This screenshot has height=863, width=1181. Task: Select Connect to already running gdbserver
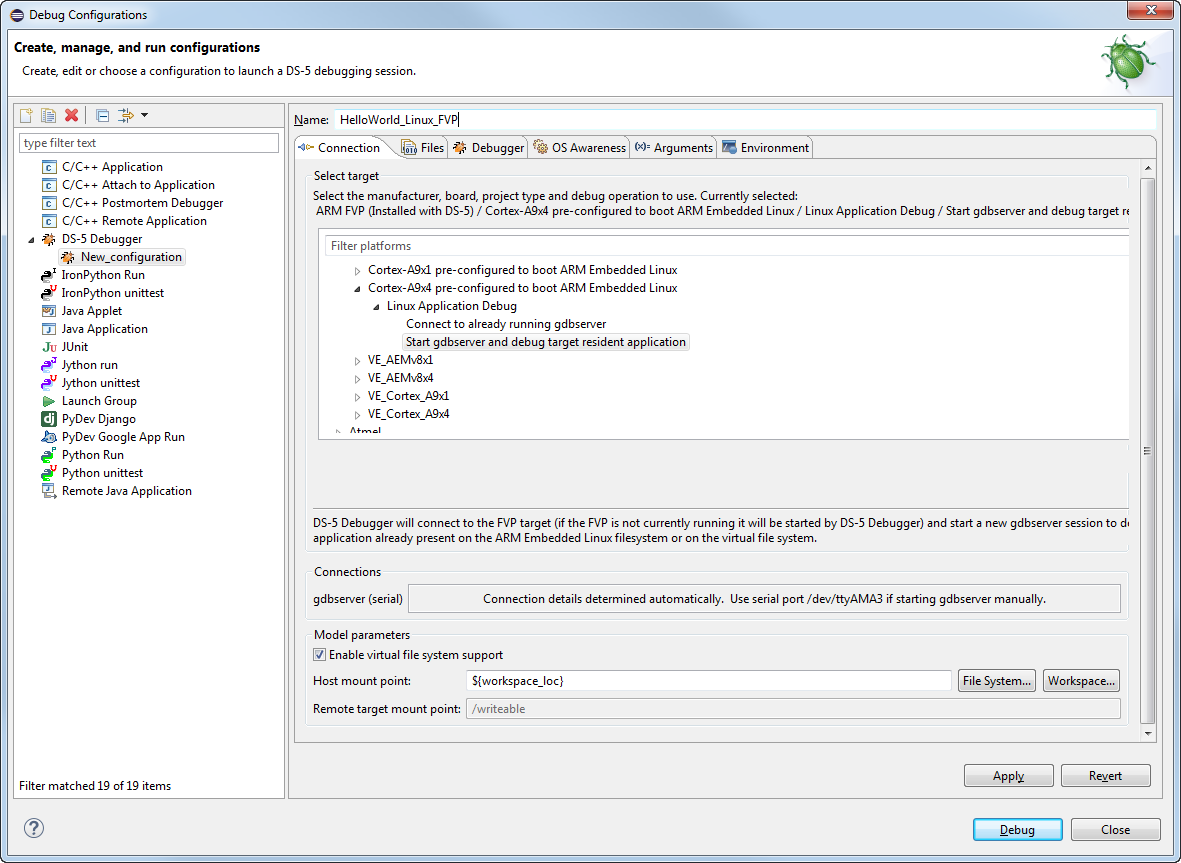tap(505, 324)
